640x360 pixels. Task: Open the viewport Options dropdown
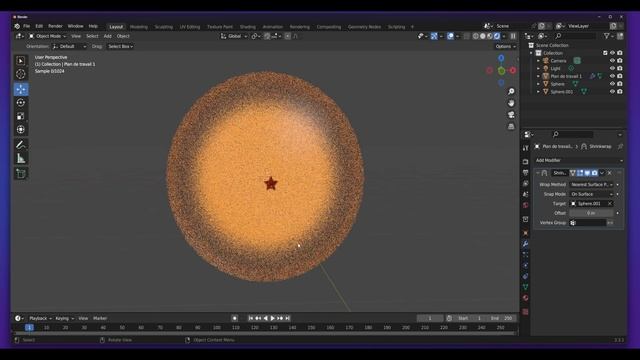pos(505,47)
